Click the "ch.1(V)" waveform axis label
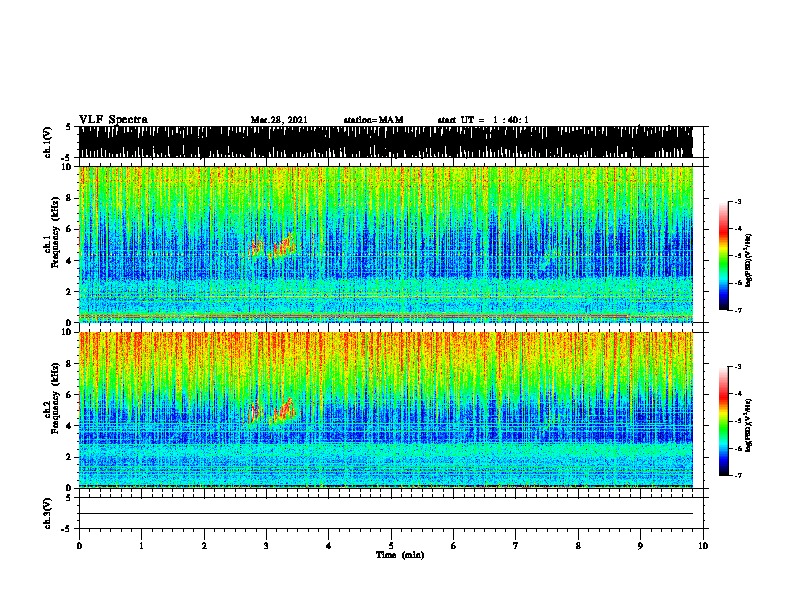 (48, 142)
